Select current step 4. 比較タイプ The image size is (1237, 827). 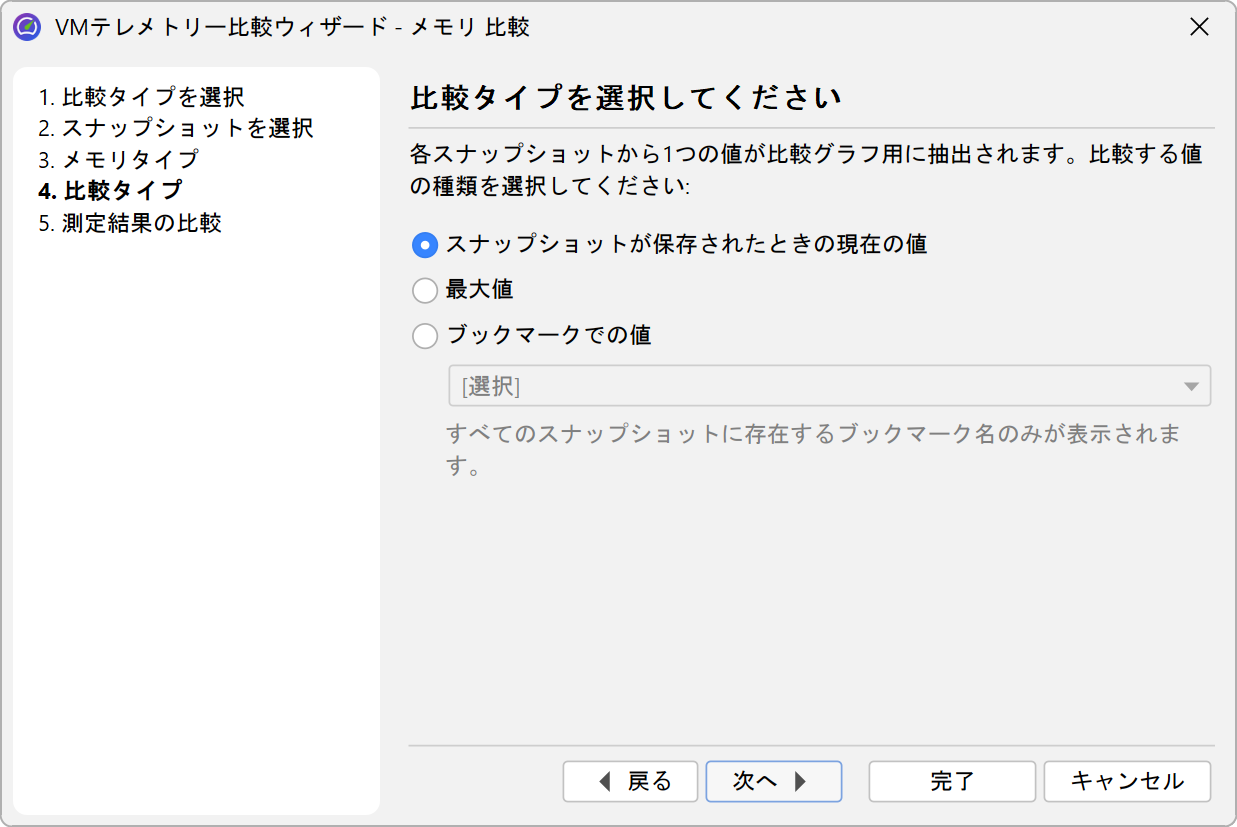110,190
